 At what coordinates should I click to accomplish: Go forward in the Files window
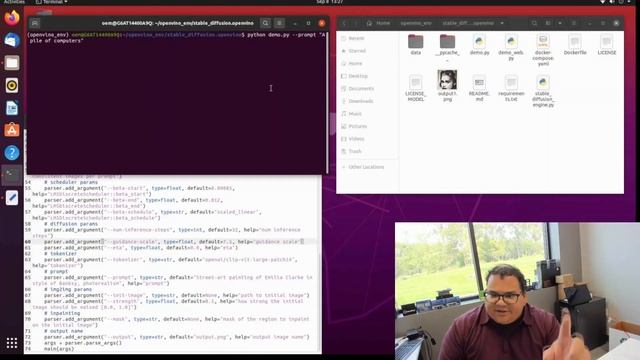click(x=356, y=23)
